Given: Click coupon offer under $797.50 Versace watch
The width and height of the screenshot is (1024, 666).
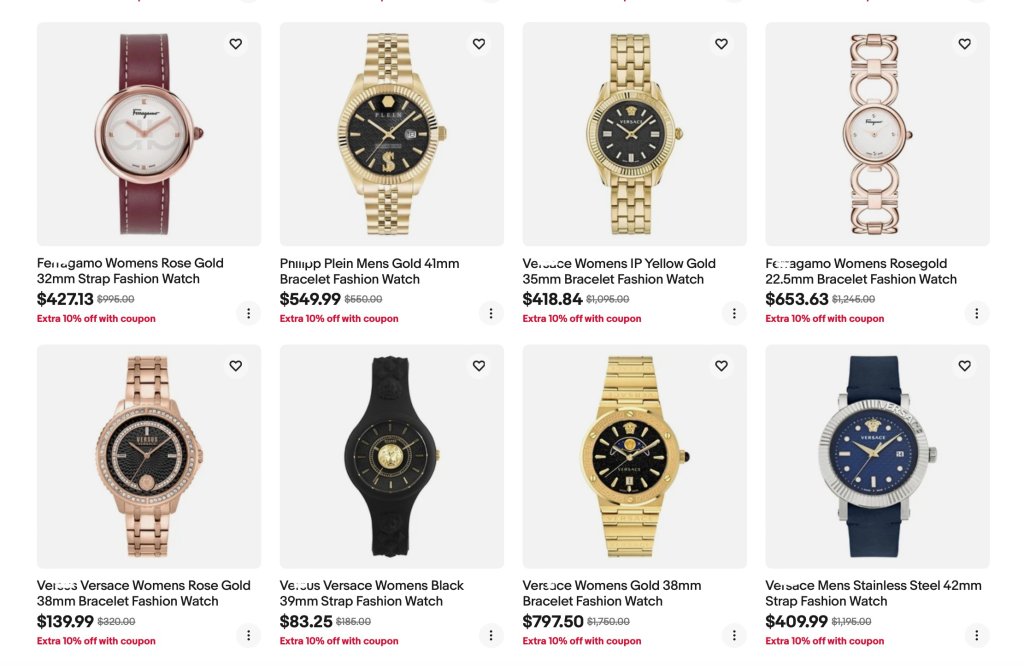Looking at the screenshot, I should coord(582,641).
